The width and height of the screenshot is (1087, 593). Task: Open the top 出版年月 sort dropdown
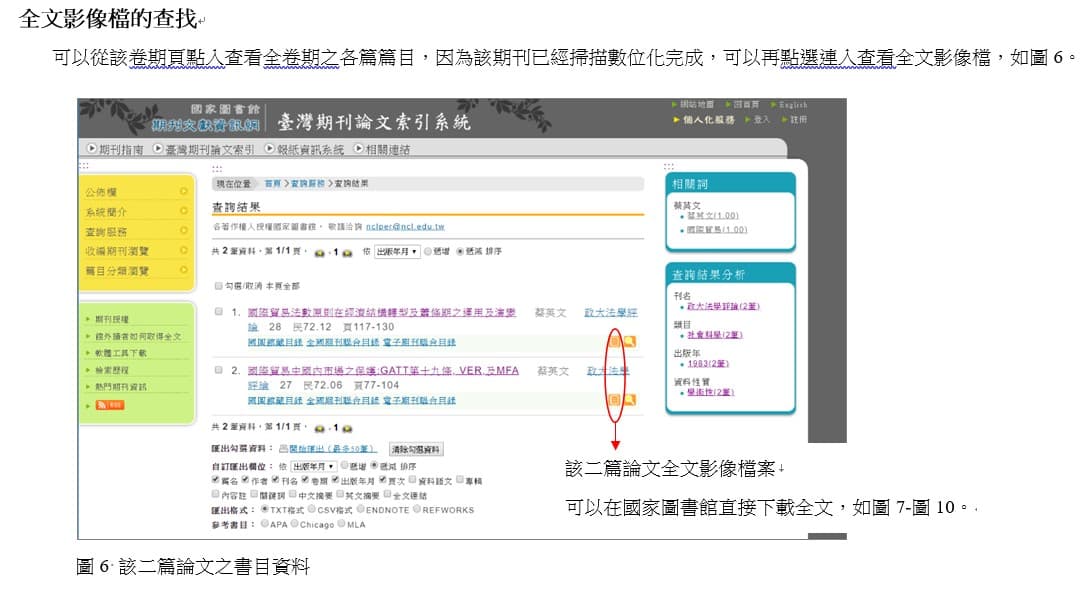pos(397,252)
